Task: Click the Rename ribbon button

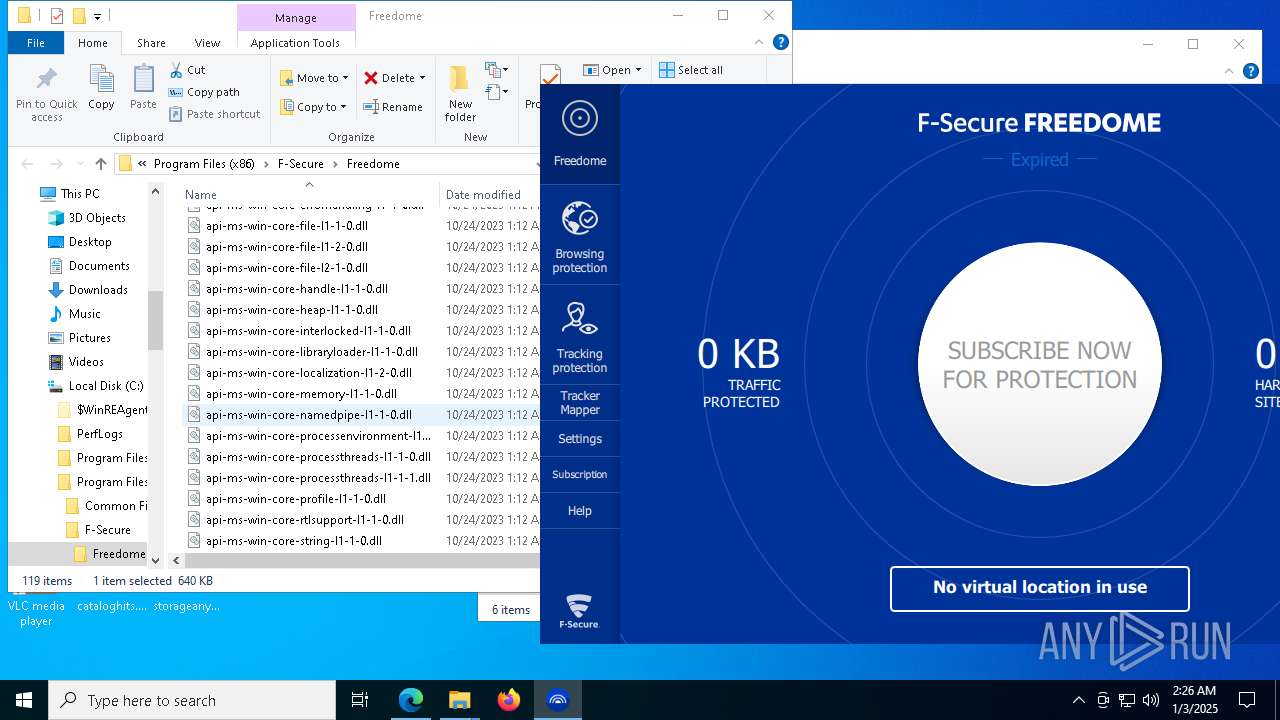Action: (393, 107)
